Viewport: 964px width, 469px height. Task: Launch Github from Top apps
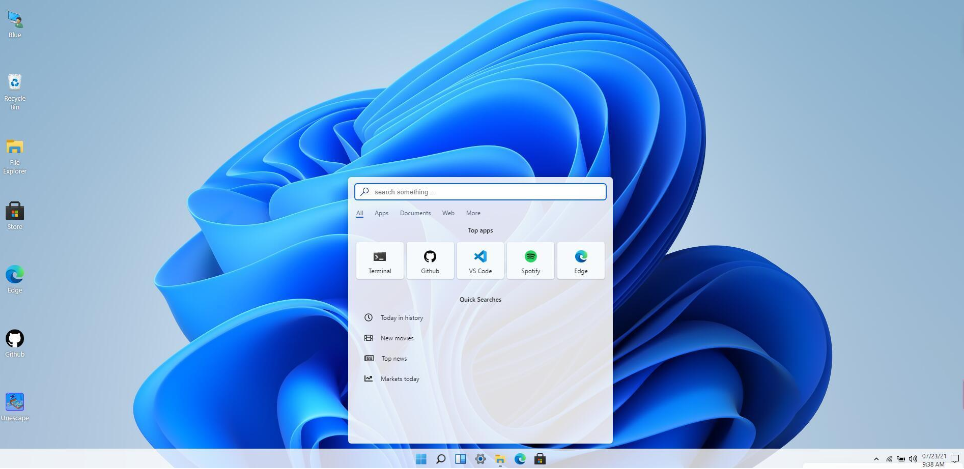coord(430,260)
